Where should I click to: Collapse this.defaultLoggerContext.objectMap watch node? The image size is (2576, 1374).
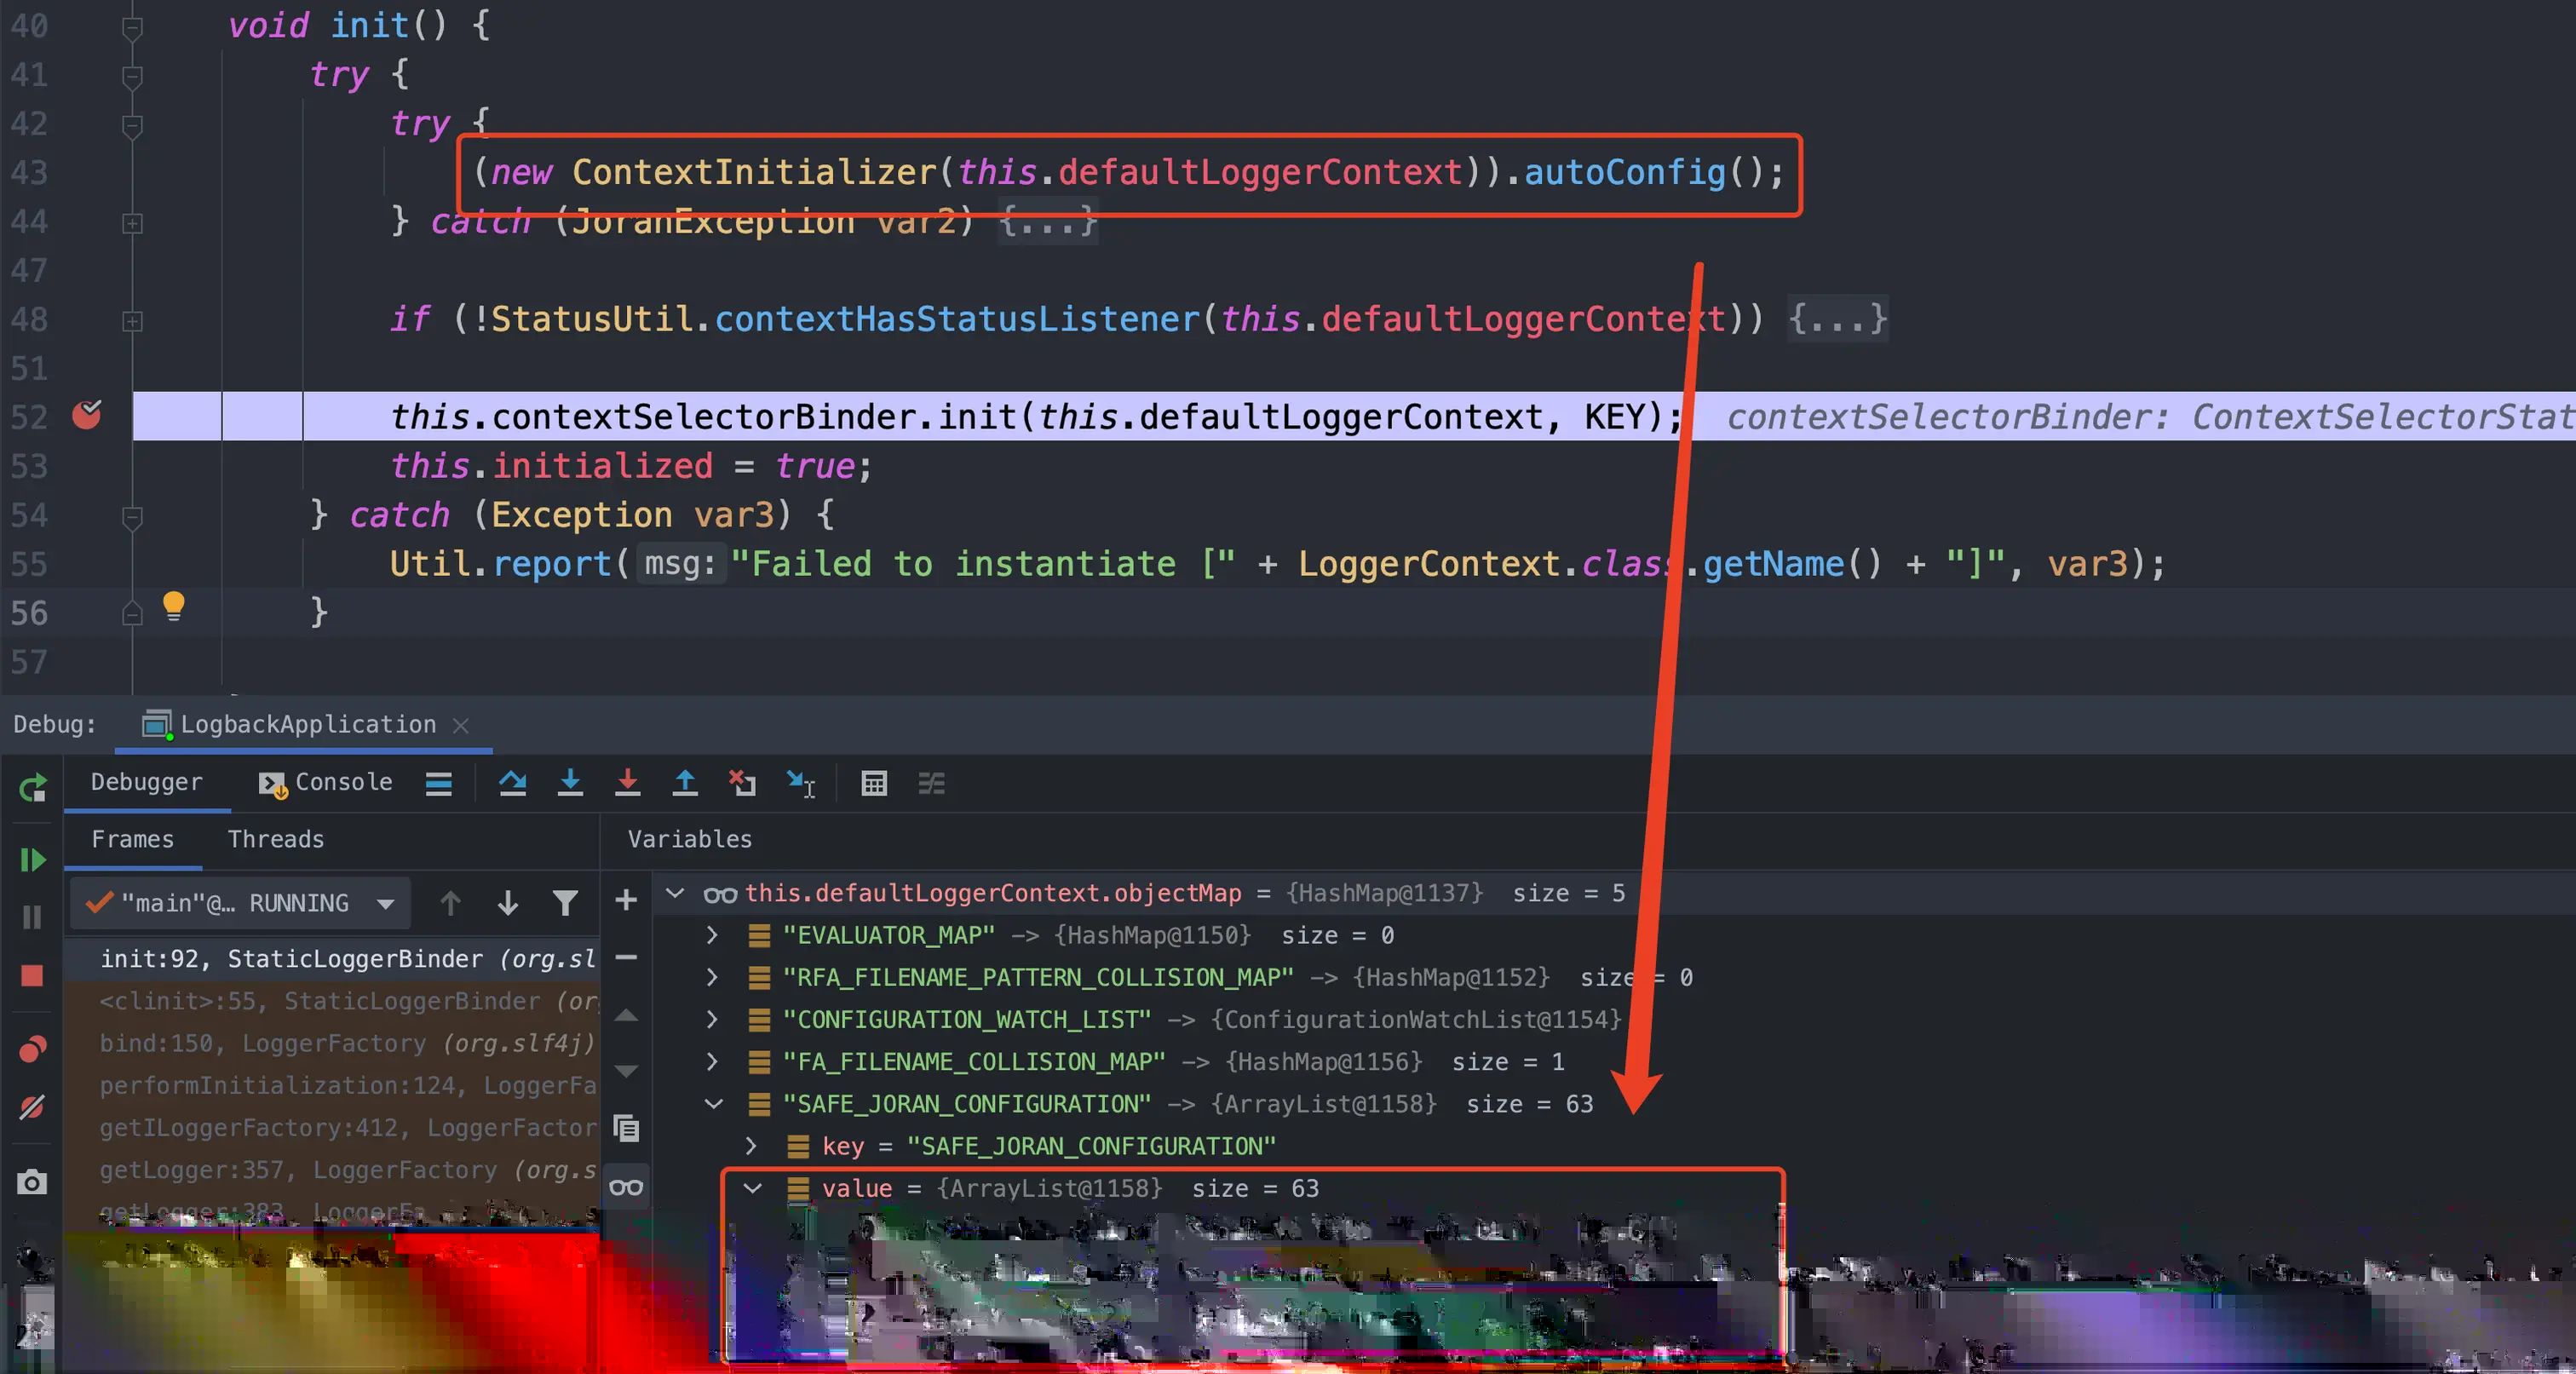tap(676, 892)
